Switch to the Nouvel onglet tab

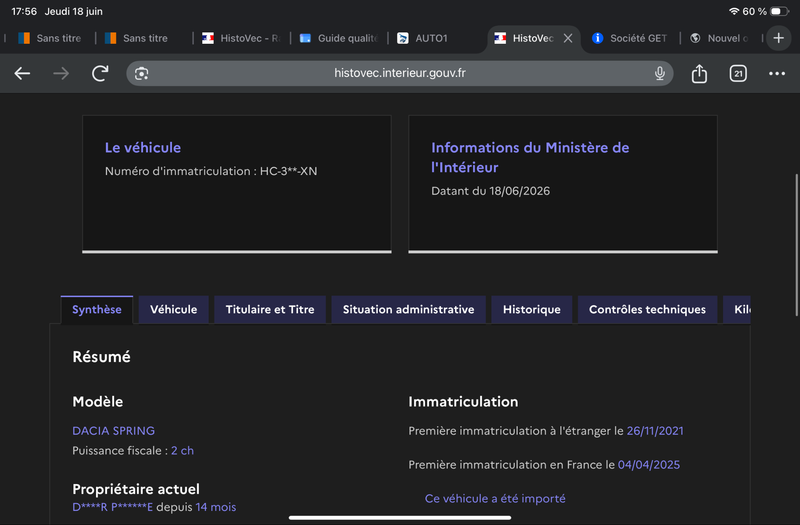719,38
